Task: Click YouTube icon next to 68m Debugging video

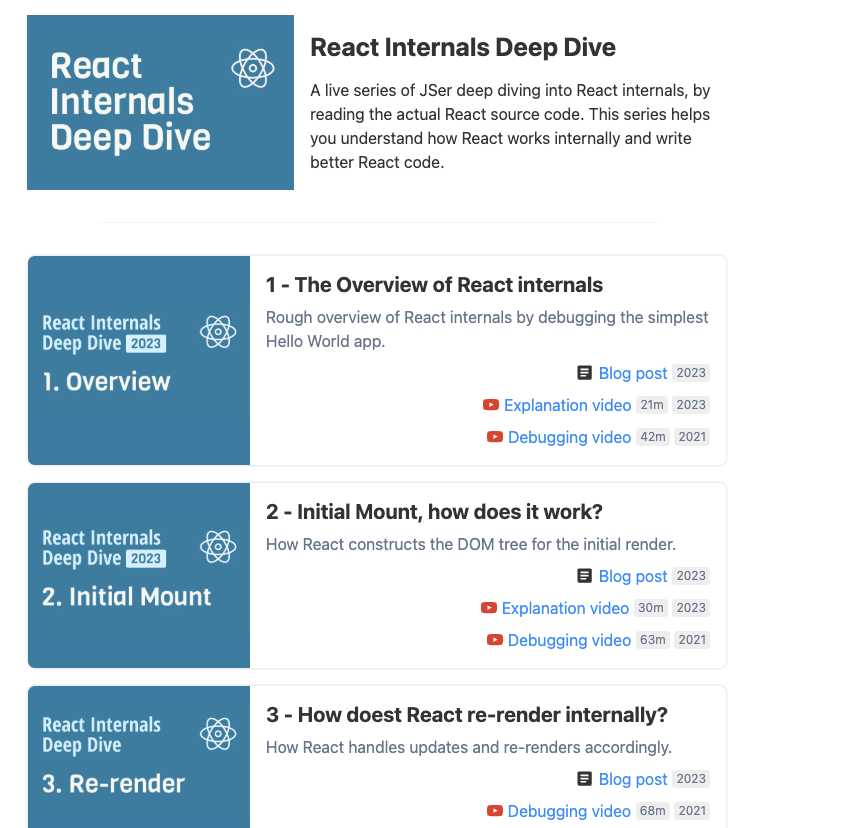Action: [495, 810]
